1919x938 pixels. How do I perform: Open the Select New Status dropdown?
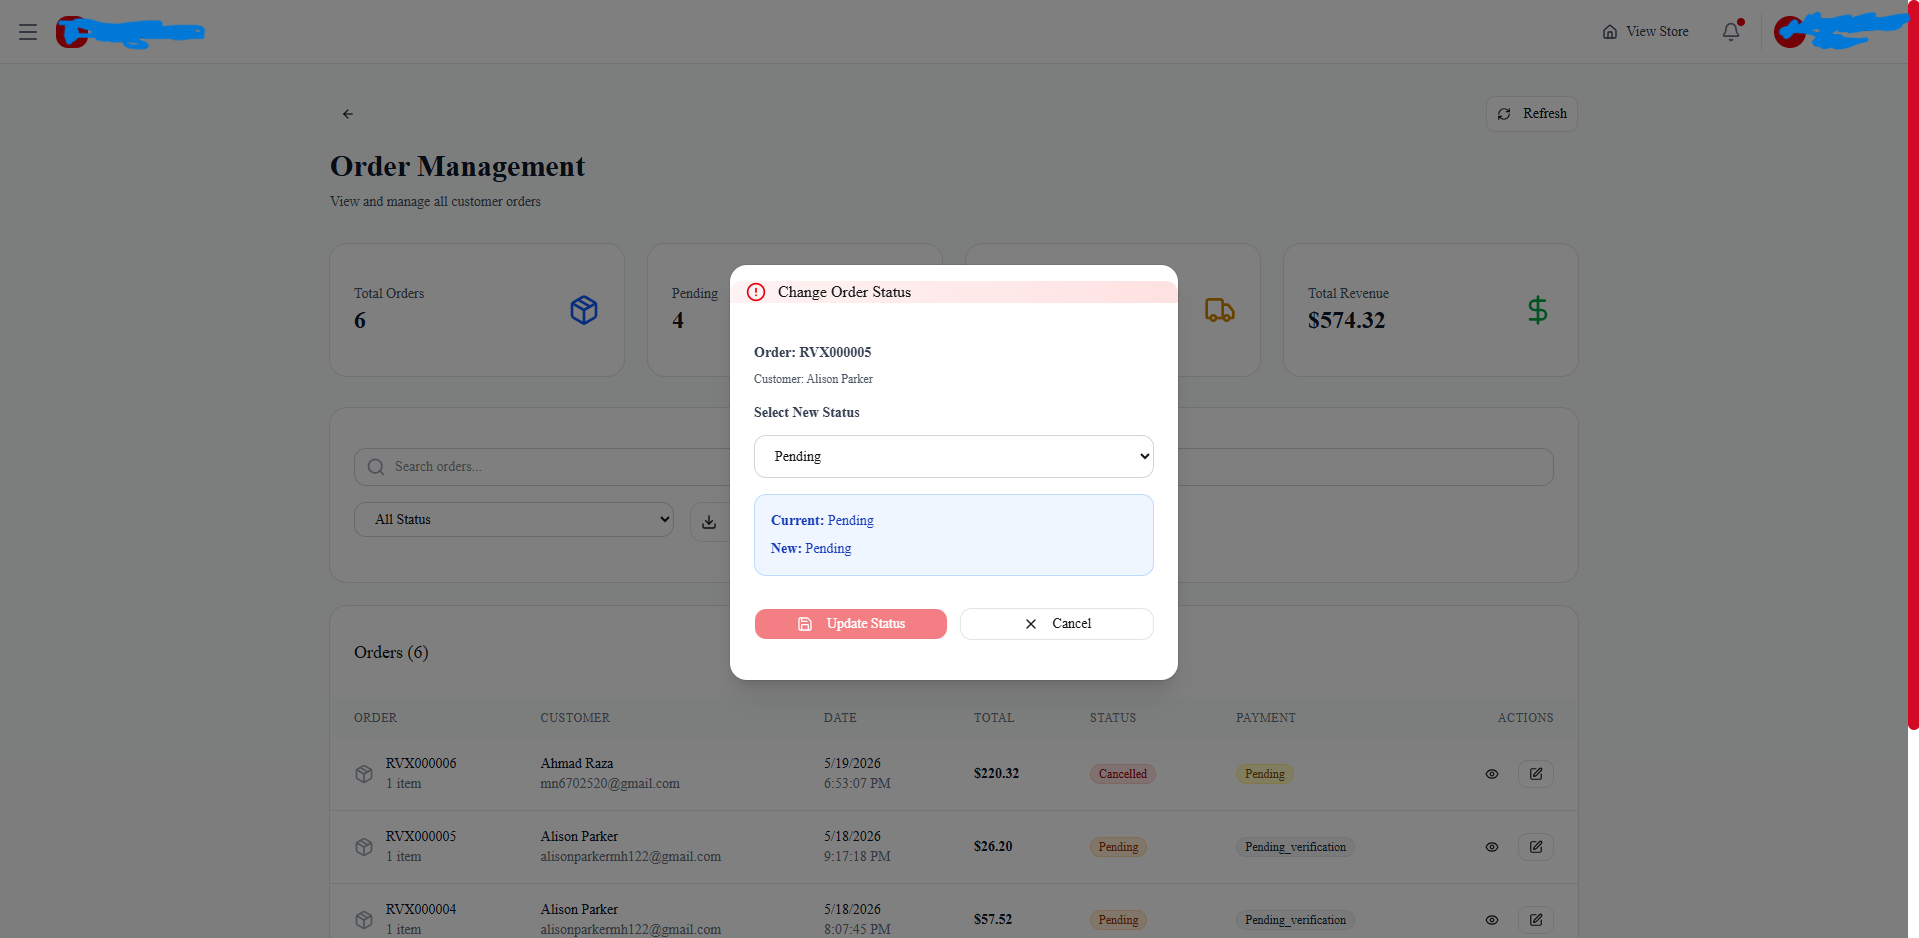click(x=953, y=456)
